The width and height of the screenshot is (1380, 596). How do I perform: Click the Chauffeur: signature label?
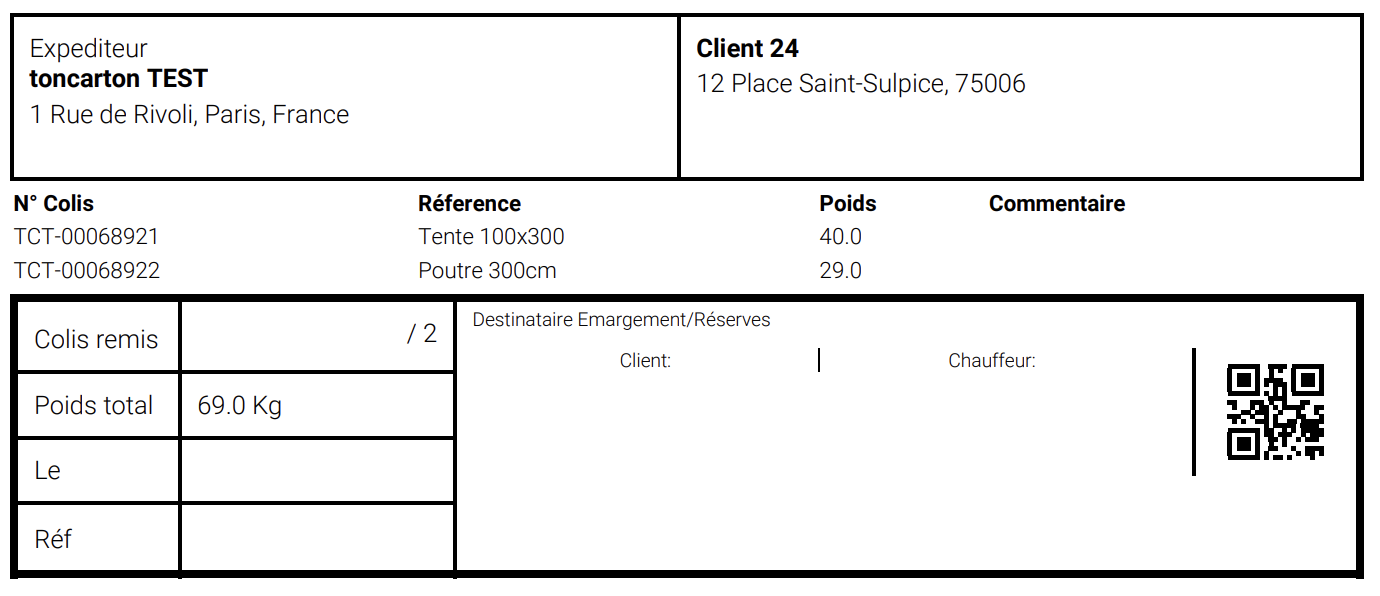pos(991,361)
